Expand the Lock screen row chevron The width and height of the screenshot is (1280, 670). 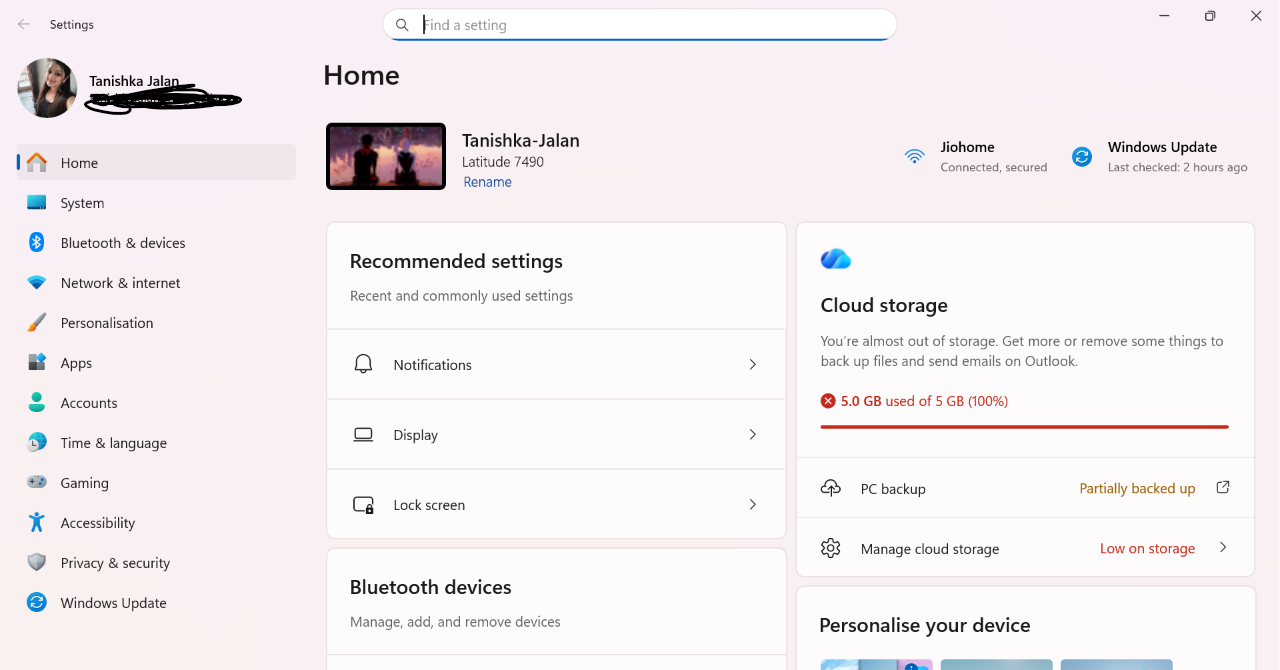753,505
